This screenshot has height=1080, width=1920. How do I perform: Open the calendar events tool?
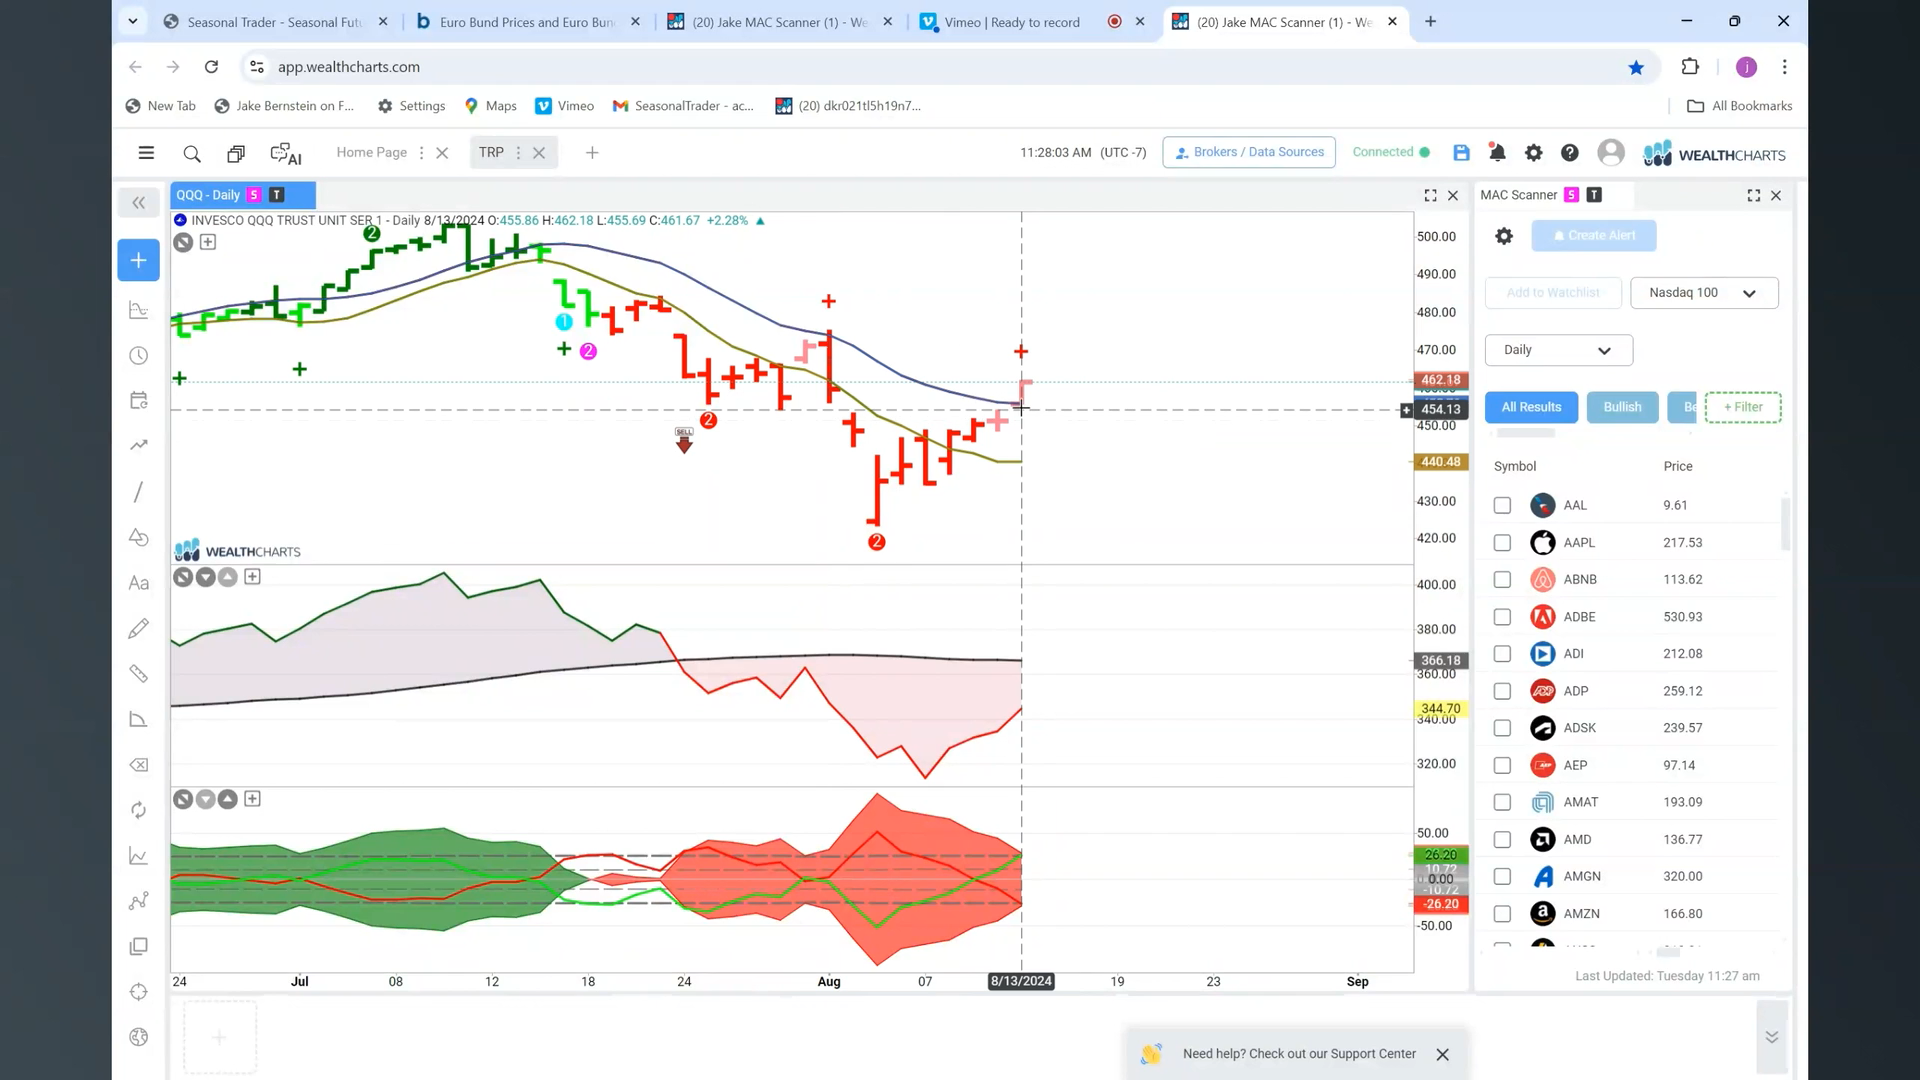pos(138,400)
